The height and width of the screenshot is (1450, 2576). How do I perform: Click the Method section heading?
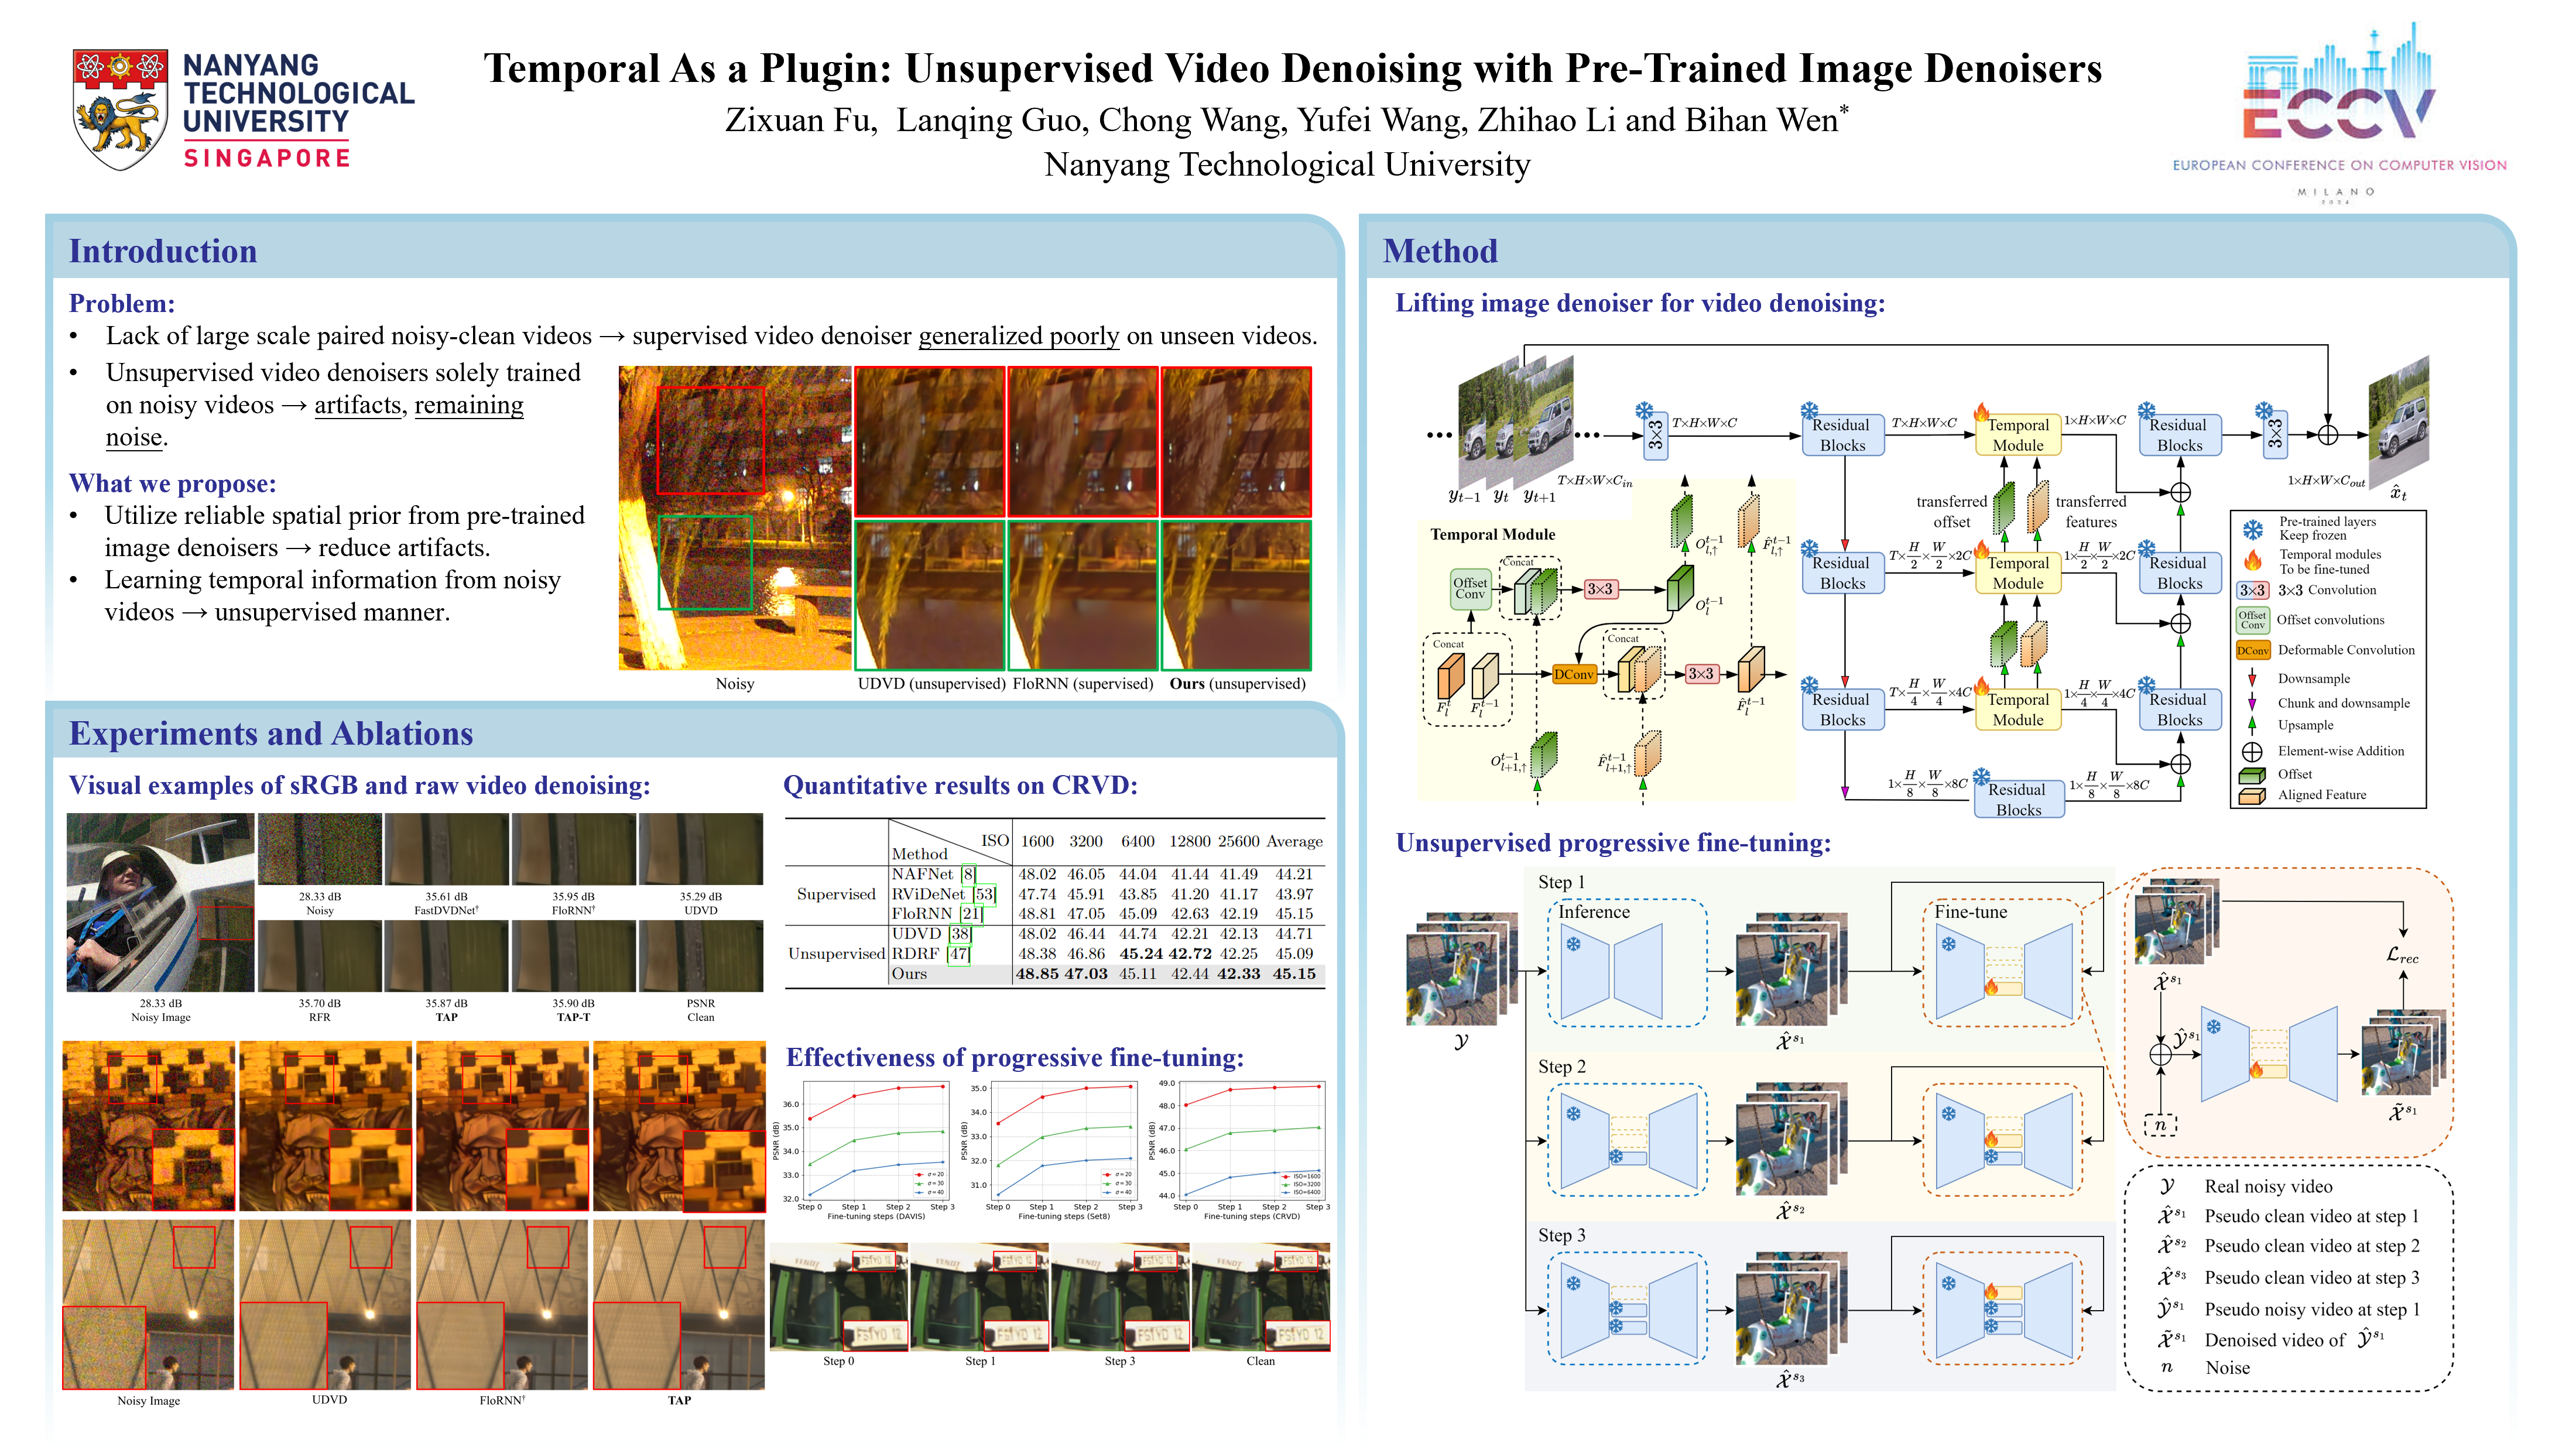tap(1439, 251)
